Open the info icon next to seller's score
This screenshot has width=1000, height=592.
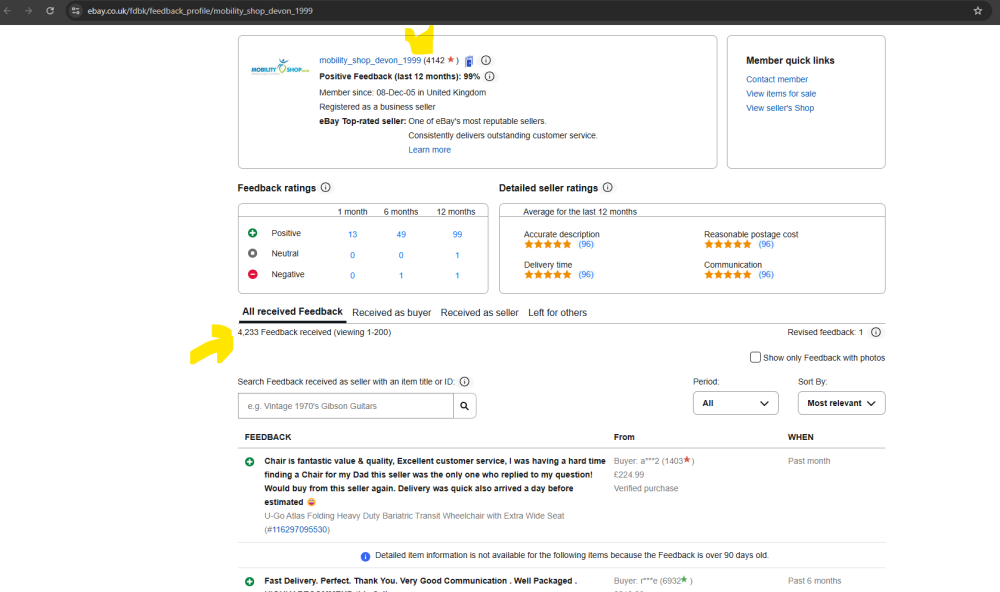486,61
